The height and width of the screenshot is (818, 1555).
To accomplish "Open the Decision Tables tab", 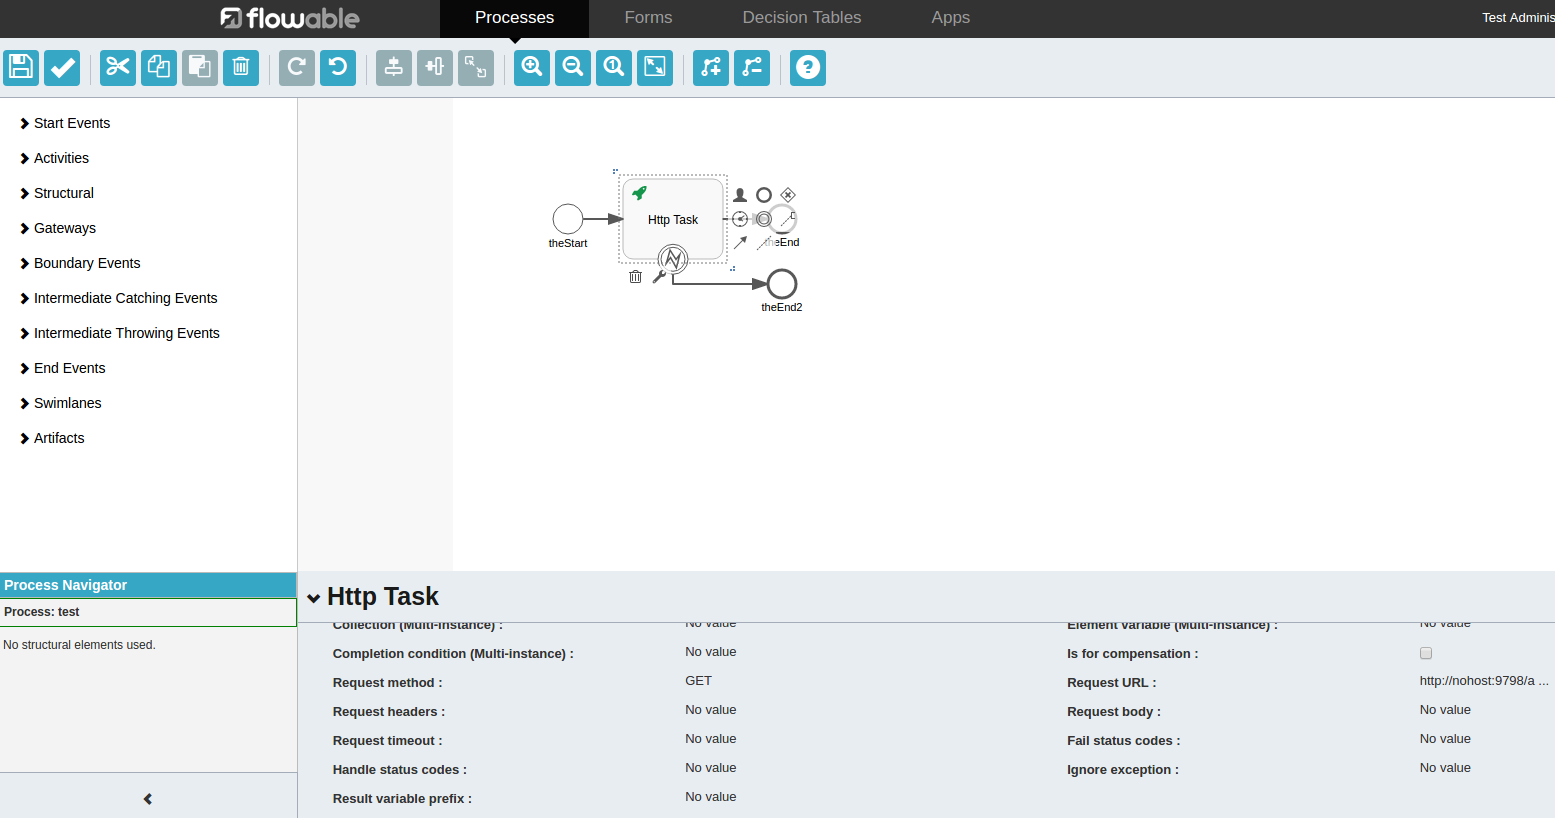I will tap(801, 18).
